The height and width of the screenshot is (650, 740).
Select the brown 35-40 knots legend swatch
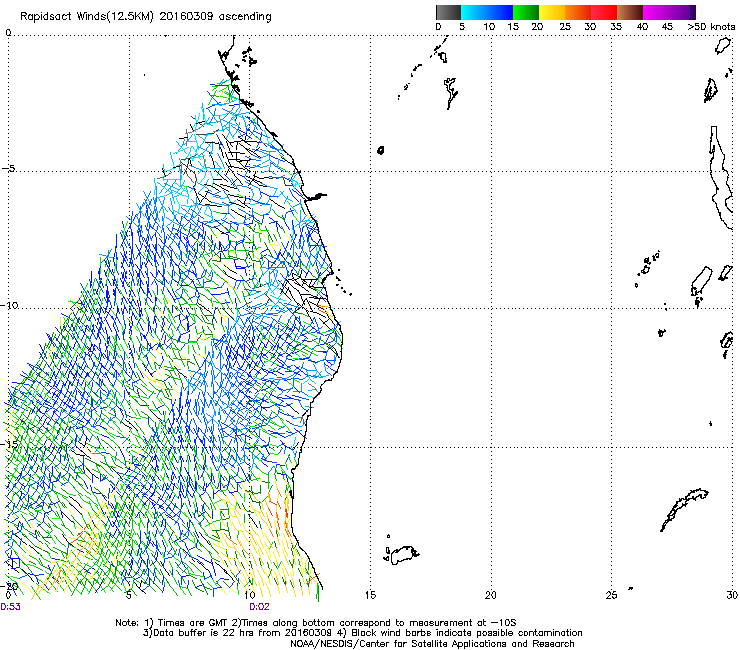pyautogui.click(x=630, y=12)
